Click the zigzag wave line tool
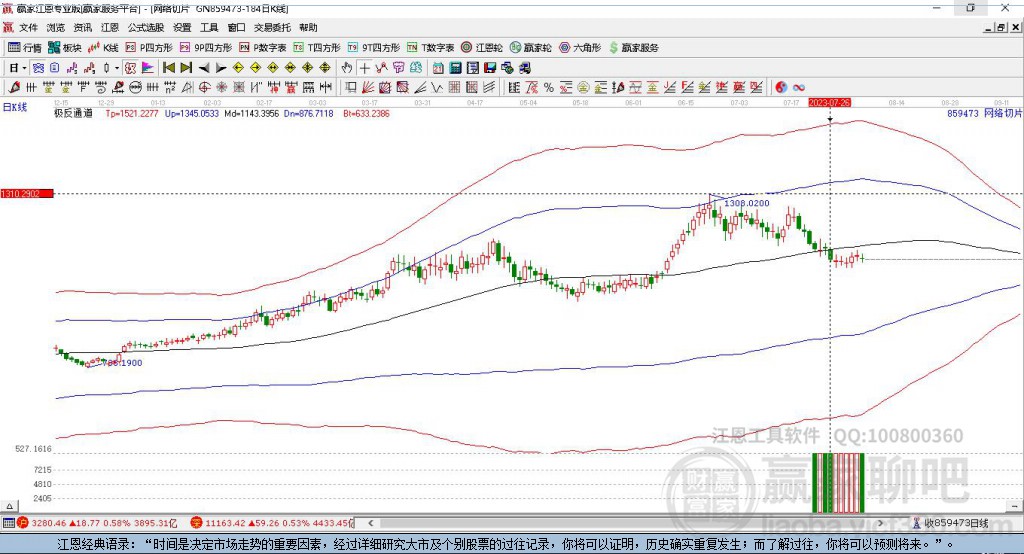 [437, 87]
